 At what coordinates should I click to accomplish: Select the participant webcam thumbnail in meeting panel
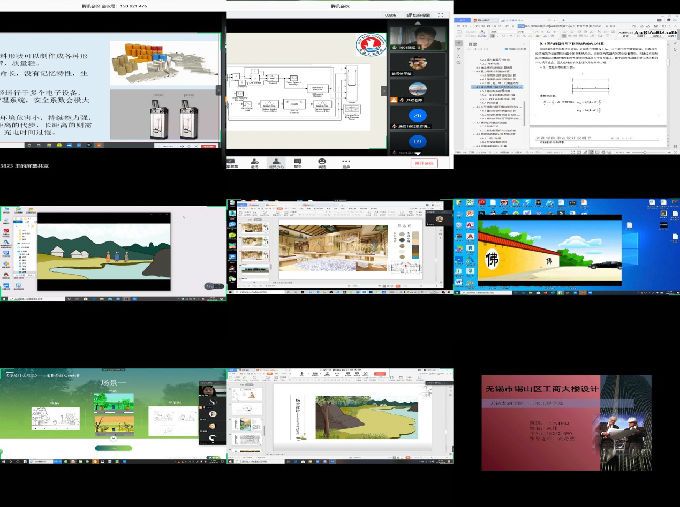[x=418, y=38]
